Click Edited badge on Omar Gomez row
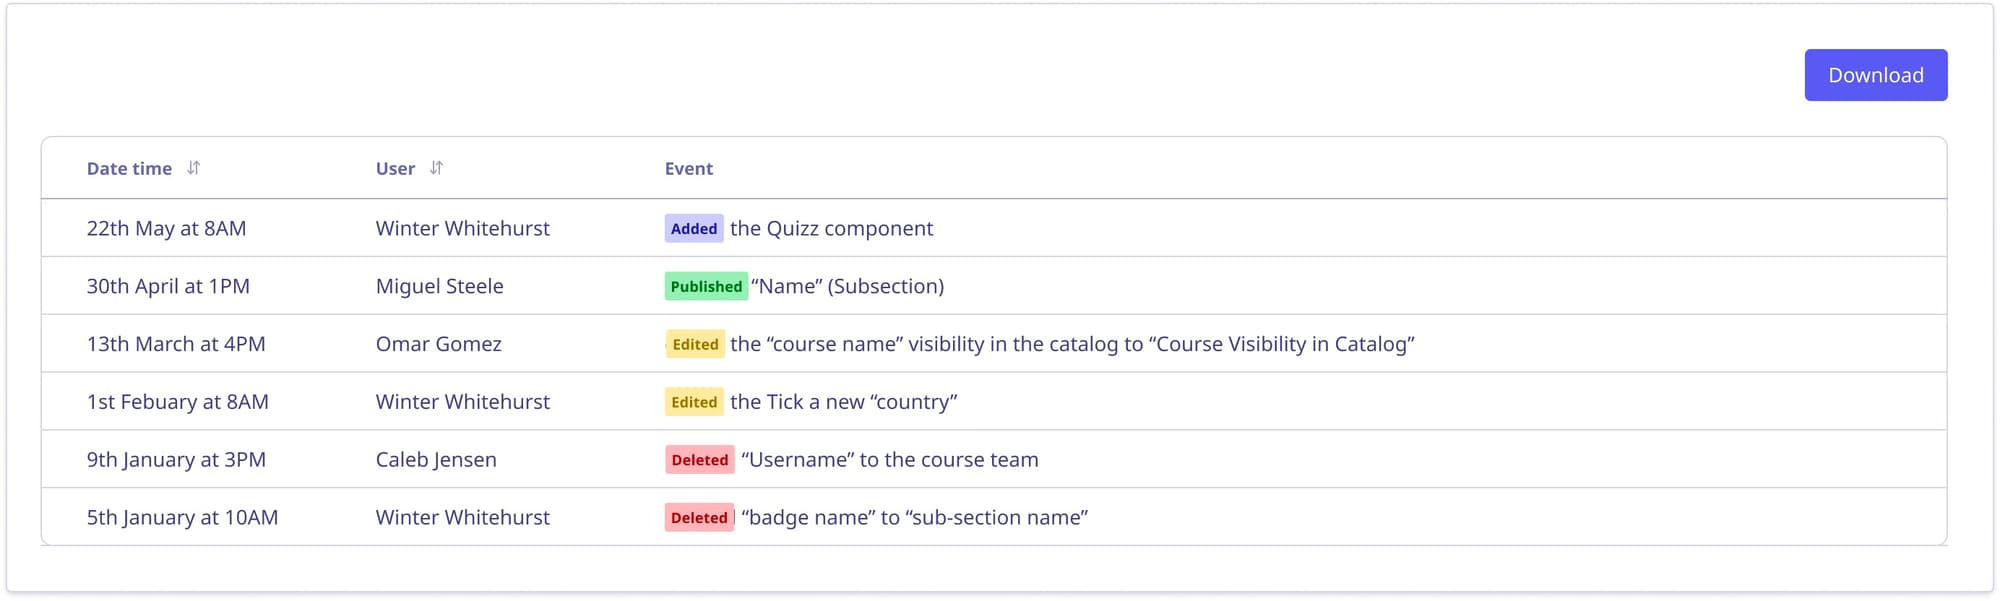Screen dimensions: 2000x601 pyautogui.click(x=695, y=345)
